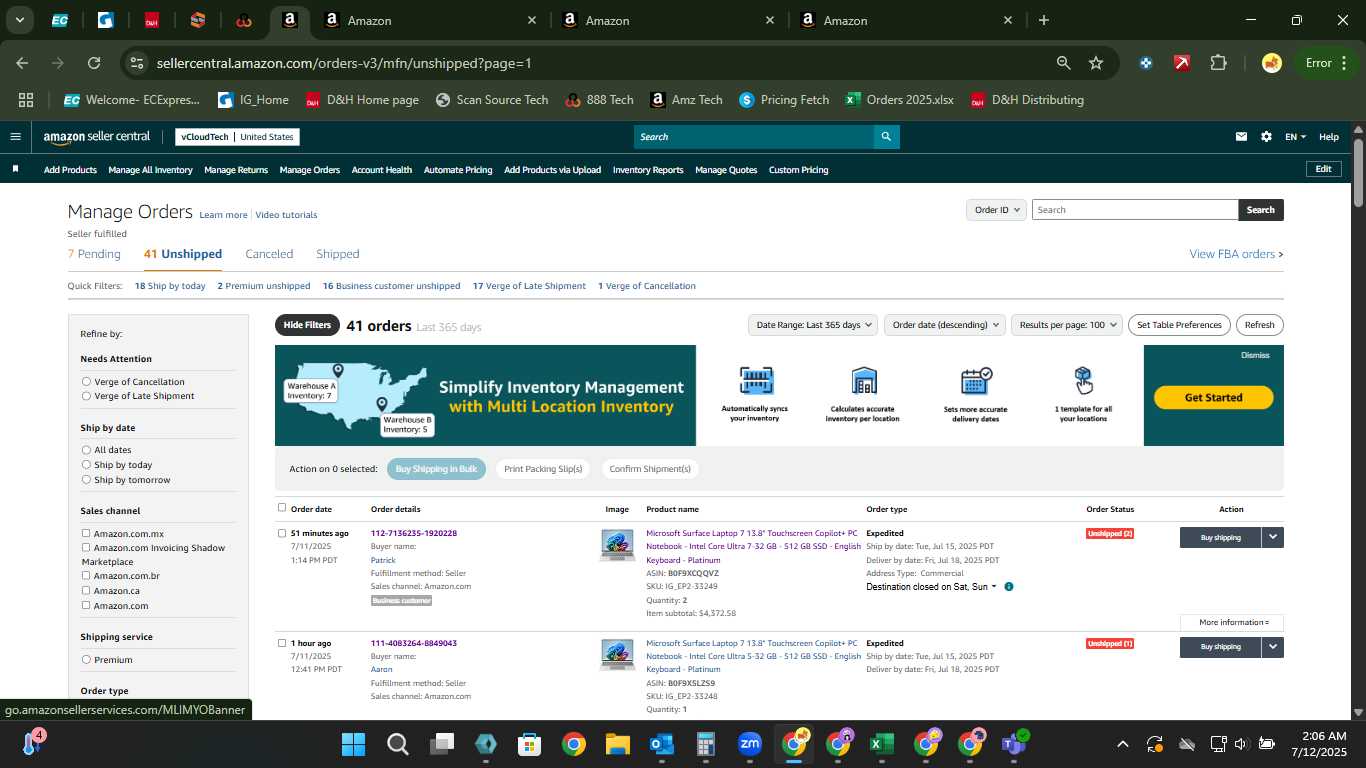Select Verge of Cancellation radio filter

[x=87, y=382]
